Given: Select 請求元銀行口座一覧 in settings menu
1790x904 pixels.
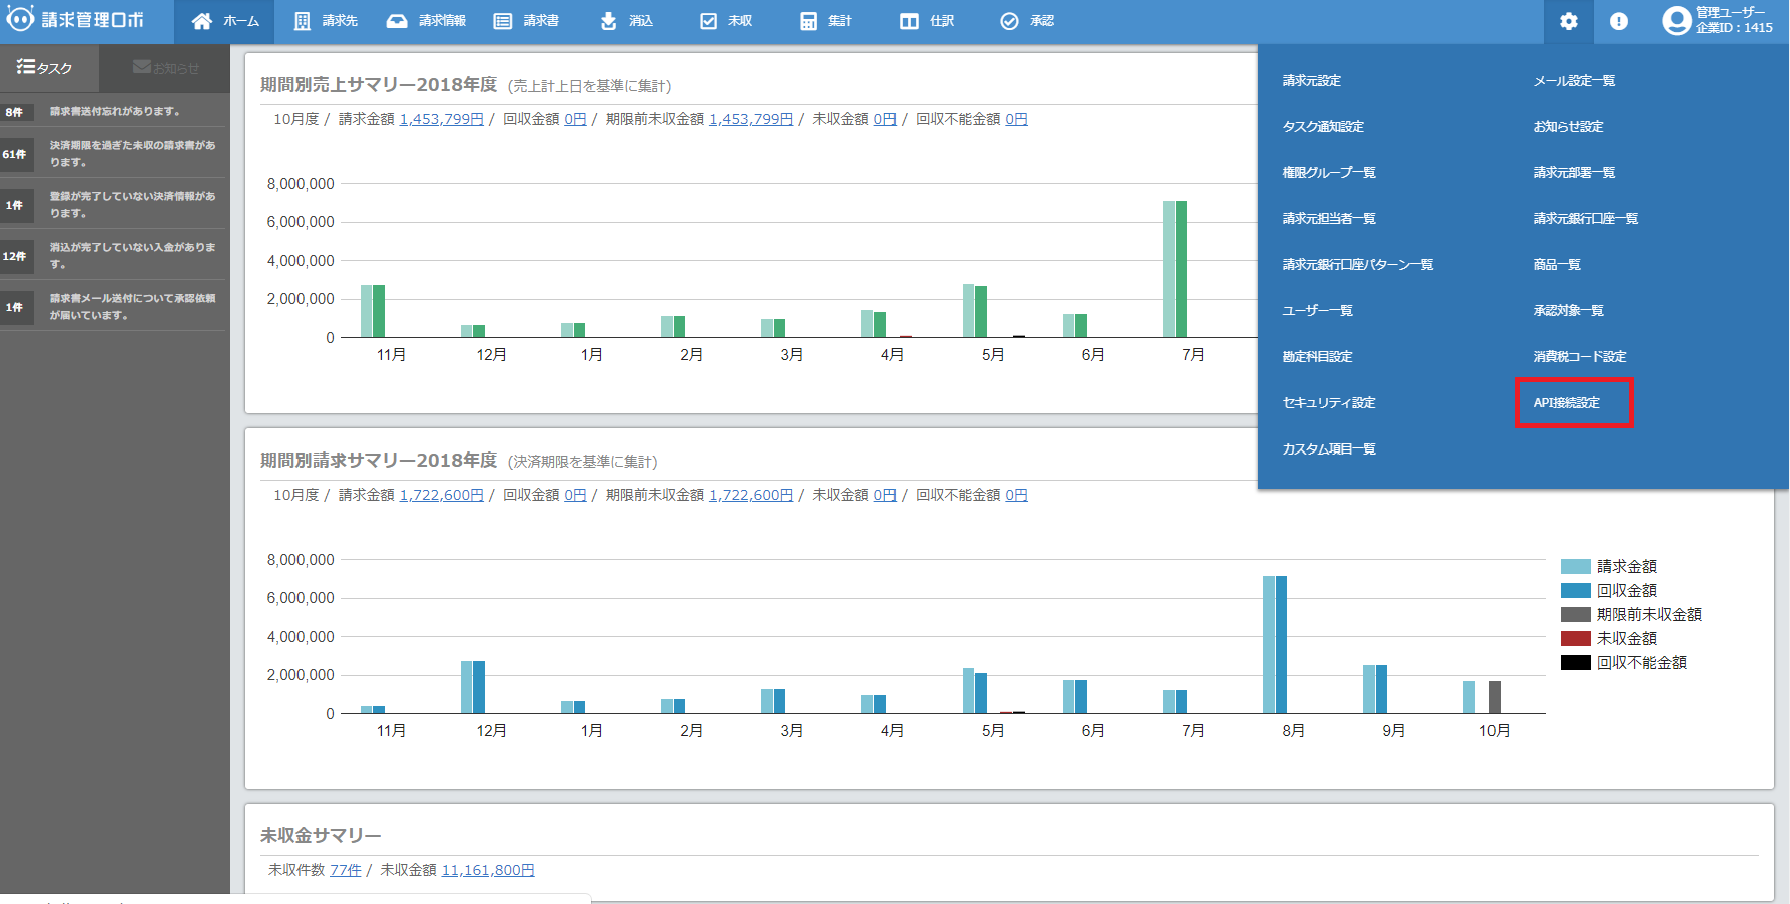Looking at the screenshot, I should 1585,219.
